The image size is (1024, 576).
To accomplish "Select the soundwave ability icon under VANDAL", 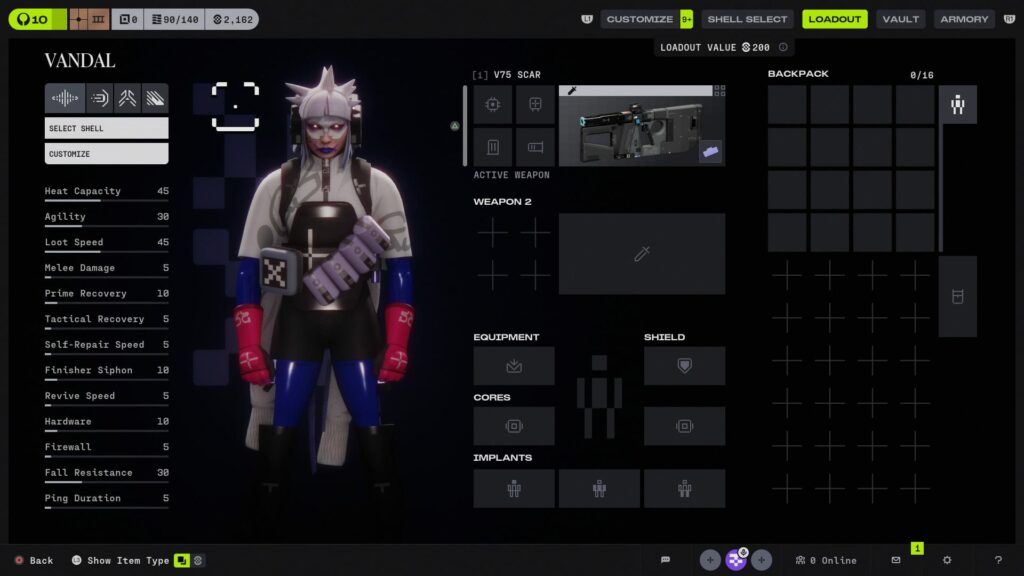I will click(x=64, y=98).
